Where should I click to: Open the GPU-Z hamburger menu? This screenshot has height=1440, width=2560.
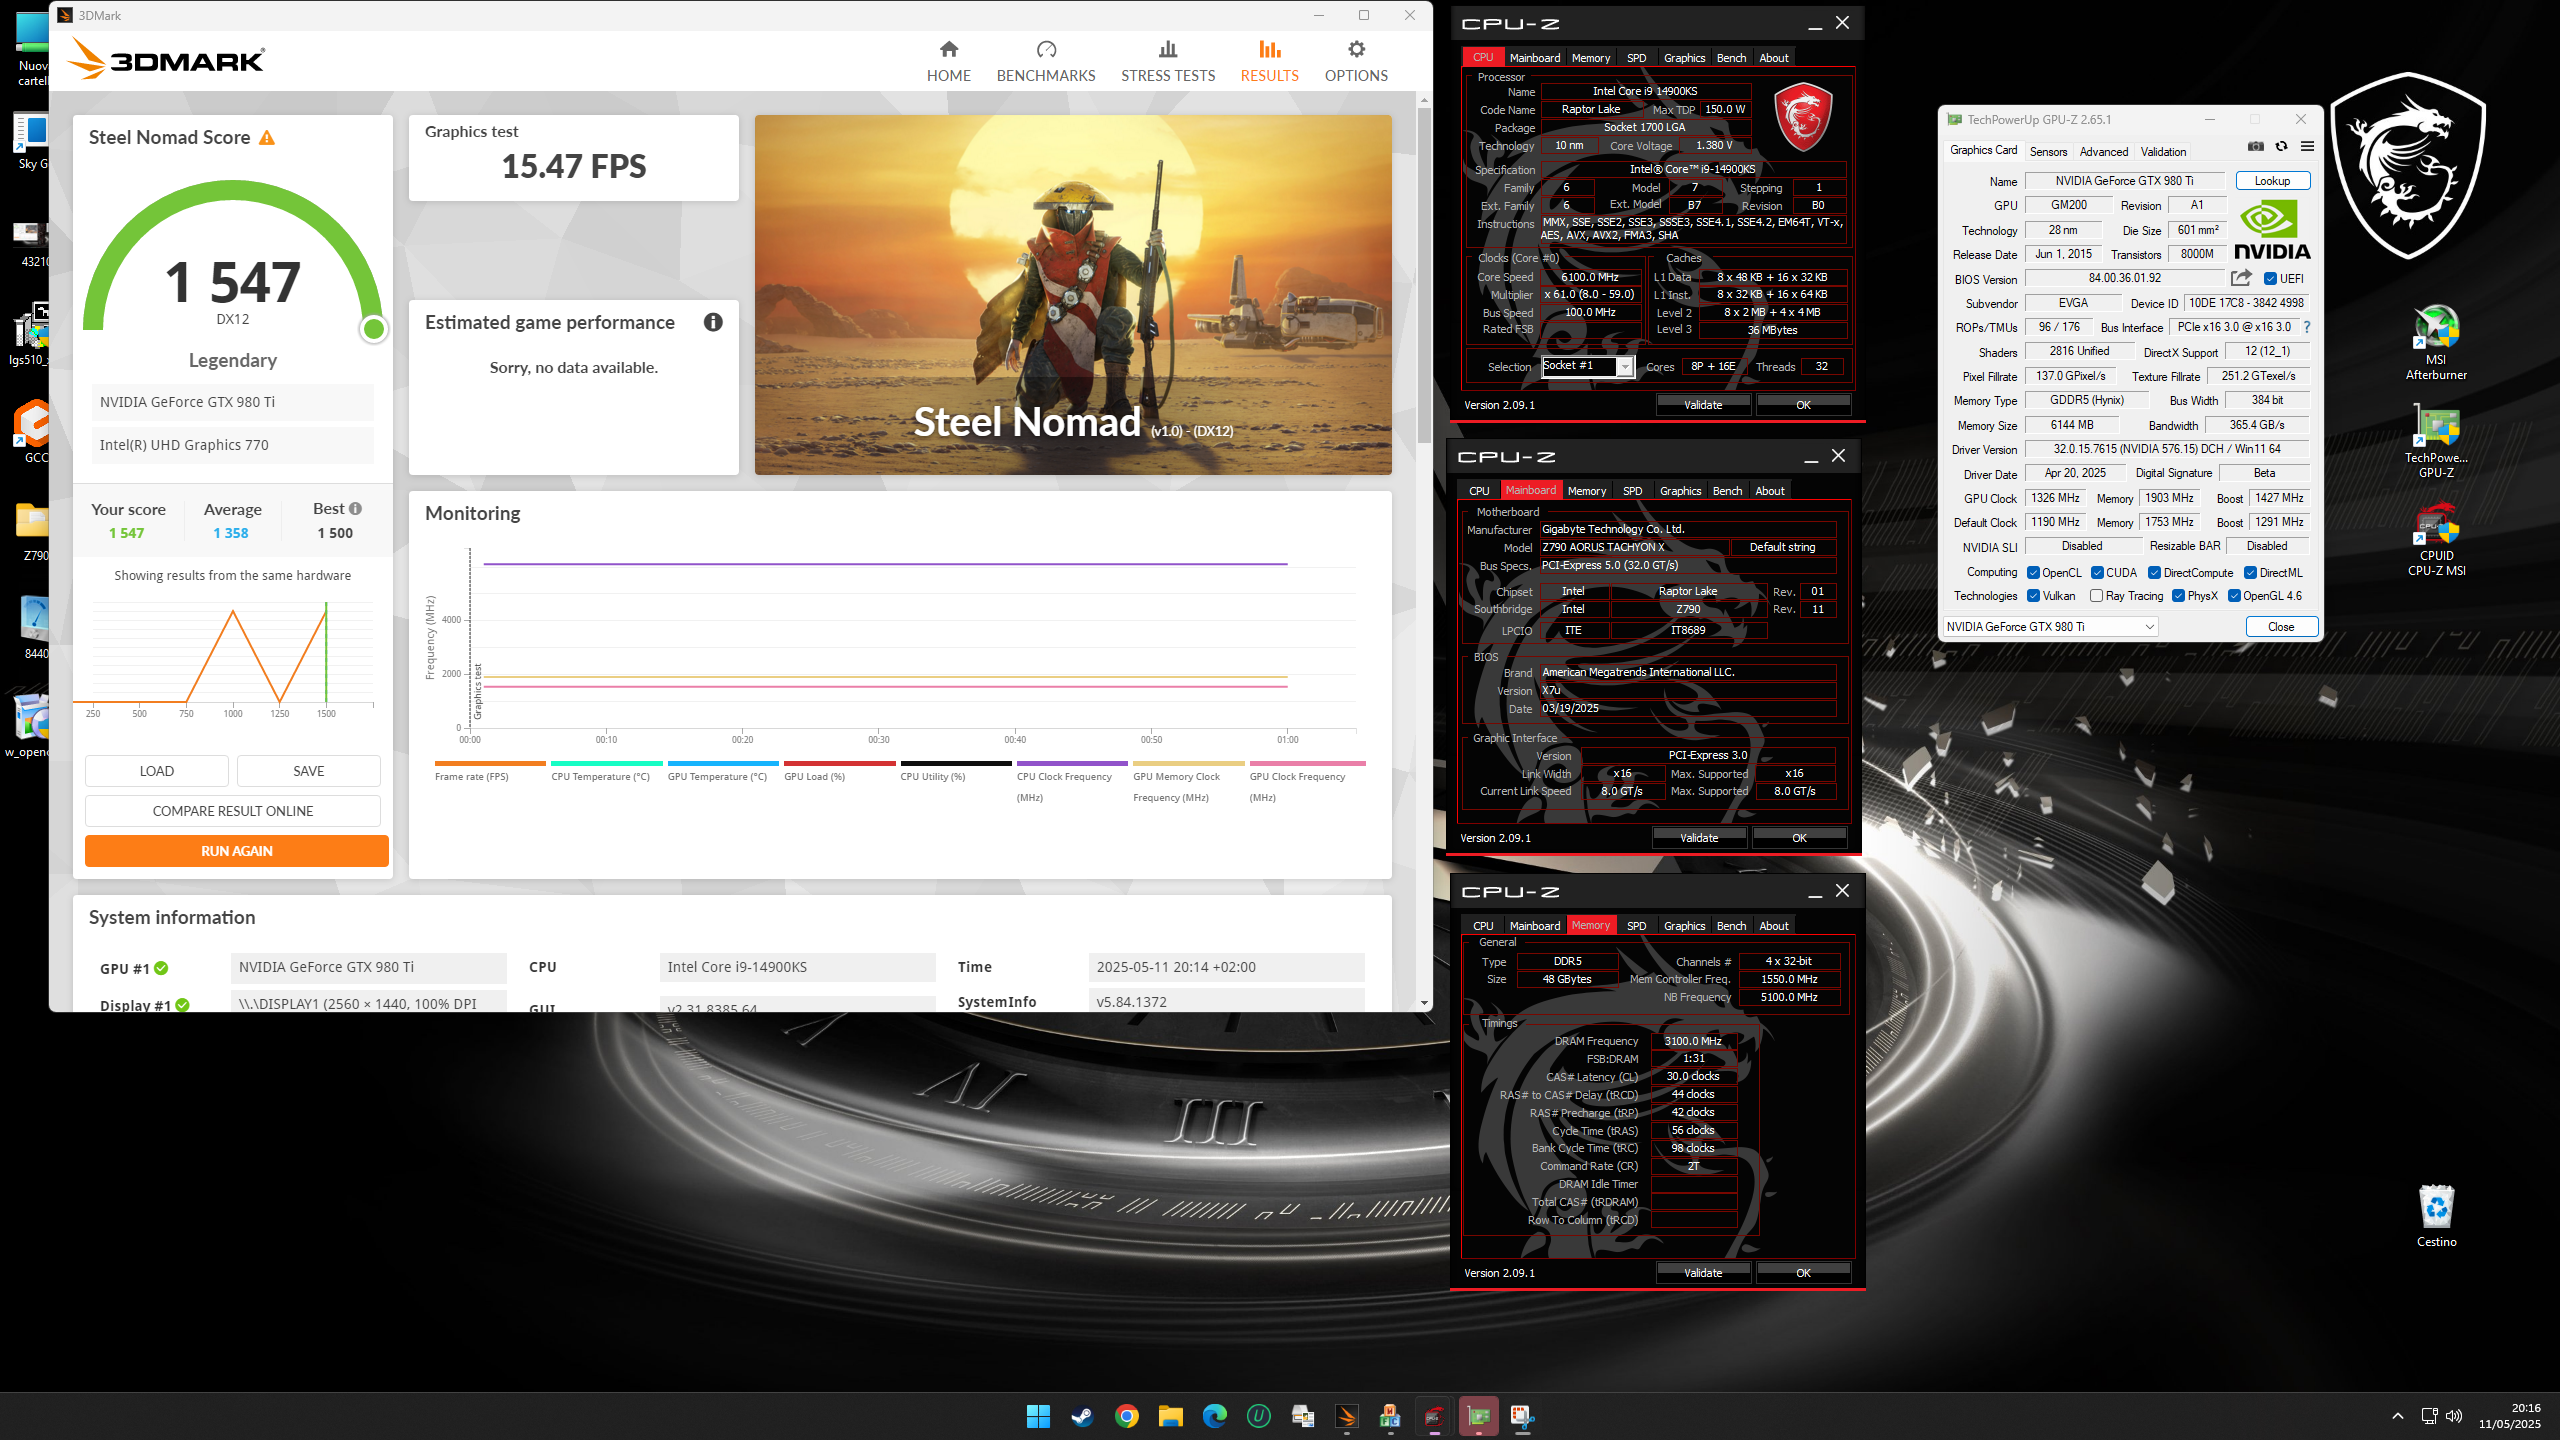click(2307, 146)
